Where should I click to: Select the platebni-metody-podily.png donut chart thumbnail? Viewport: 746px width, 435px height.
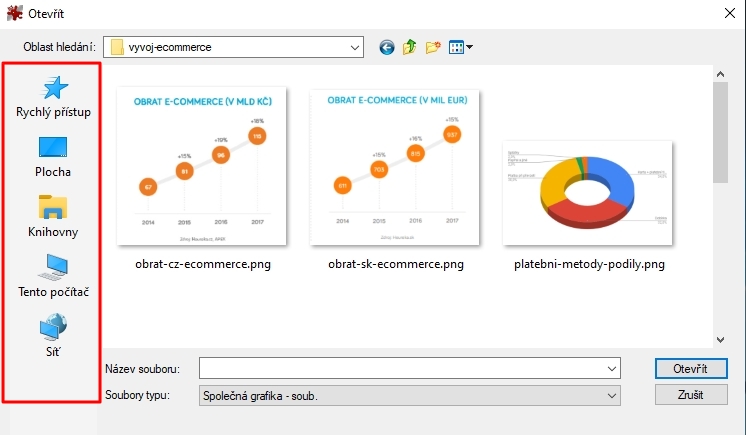click(588, 193)
